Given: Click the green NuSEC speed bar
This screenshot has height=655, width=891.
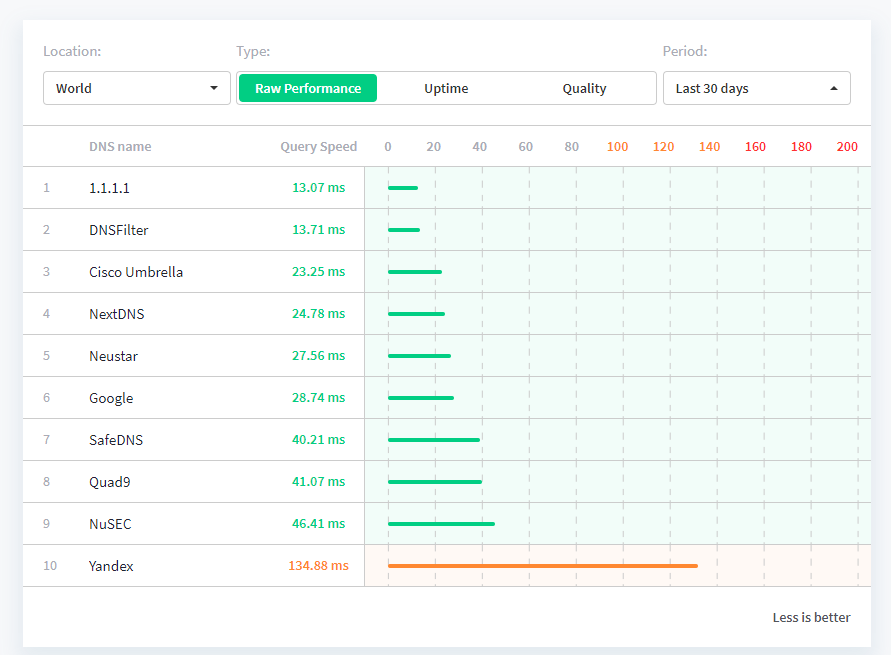Looking at the screenshot, I should coord(441,523).
